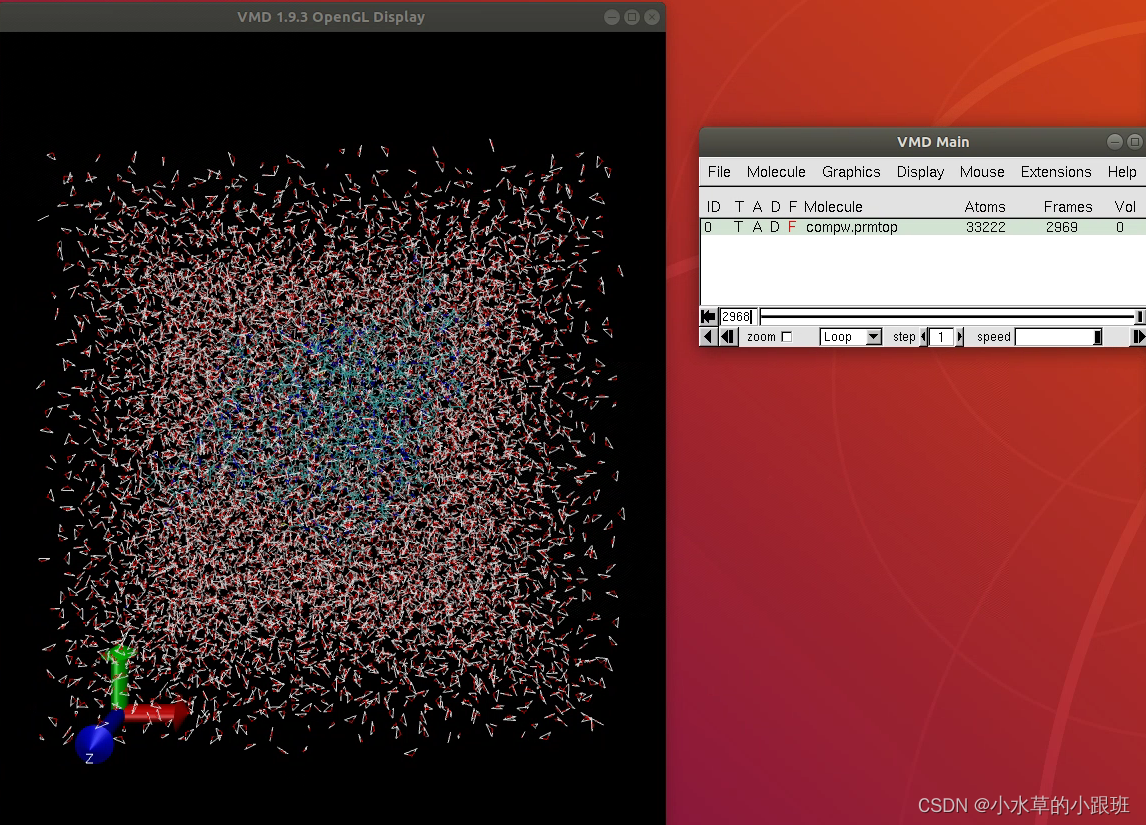This screenshot has width=1146, height=825.
Task: Toggle the Top (T) flag for compw.prmtop
Action: click(x=739, y=227)
